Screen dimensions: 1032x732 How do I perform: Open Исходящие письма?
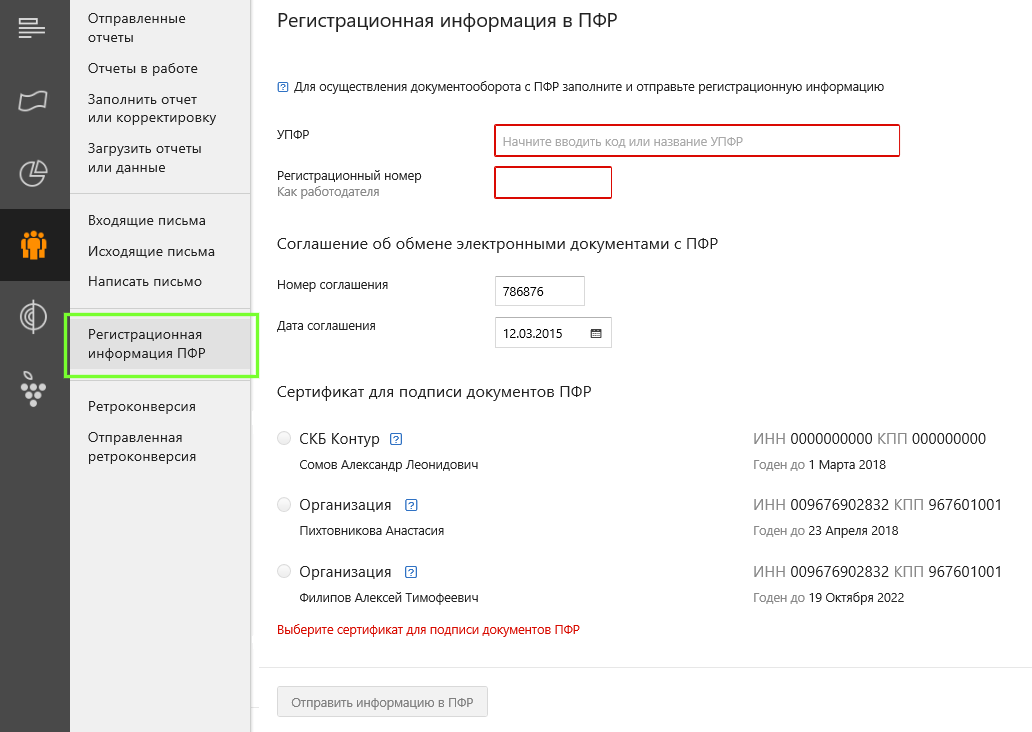point(151,251)
